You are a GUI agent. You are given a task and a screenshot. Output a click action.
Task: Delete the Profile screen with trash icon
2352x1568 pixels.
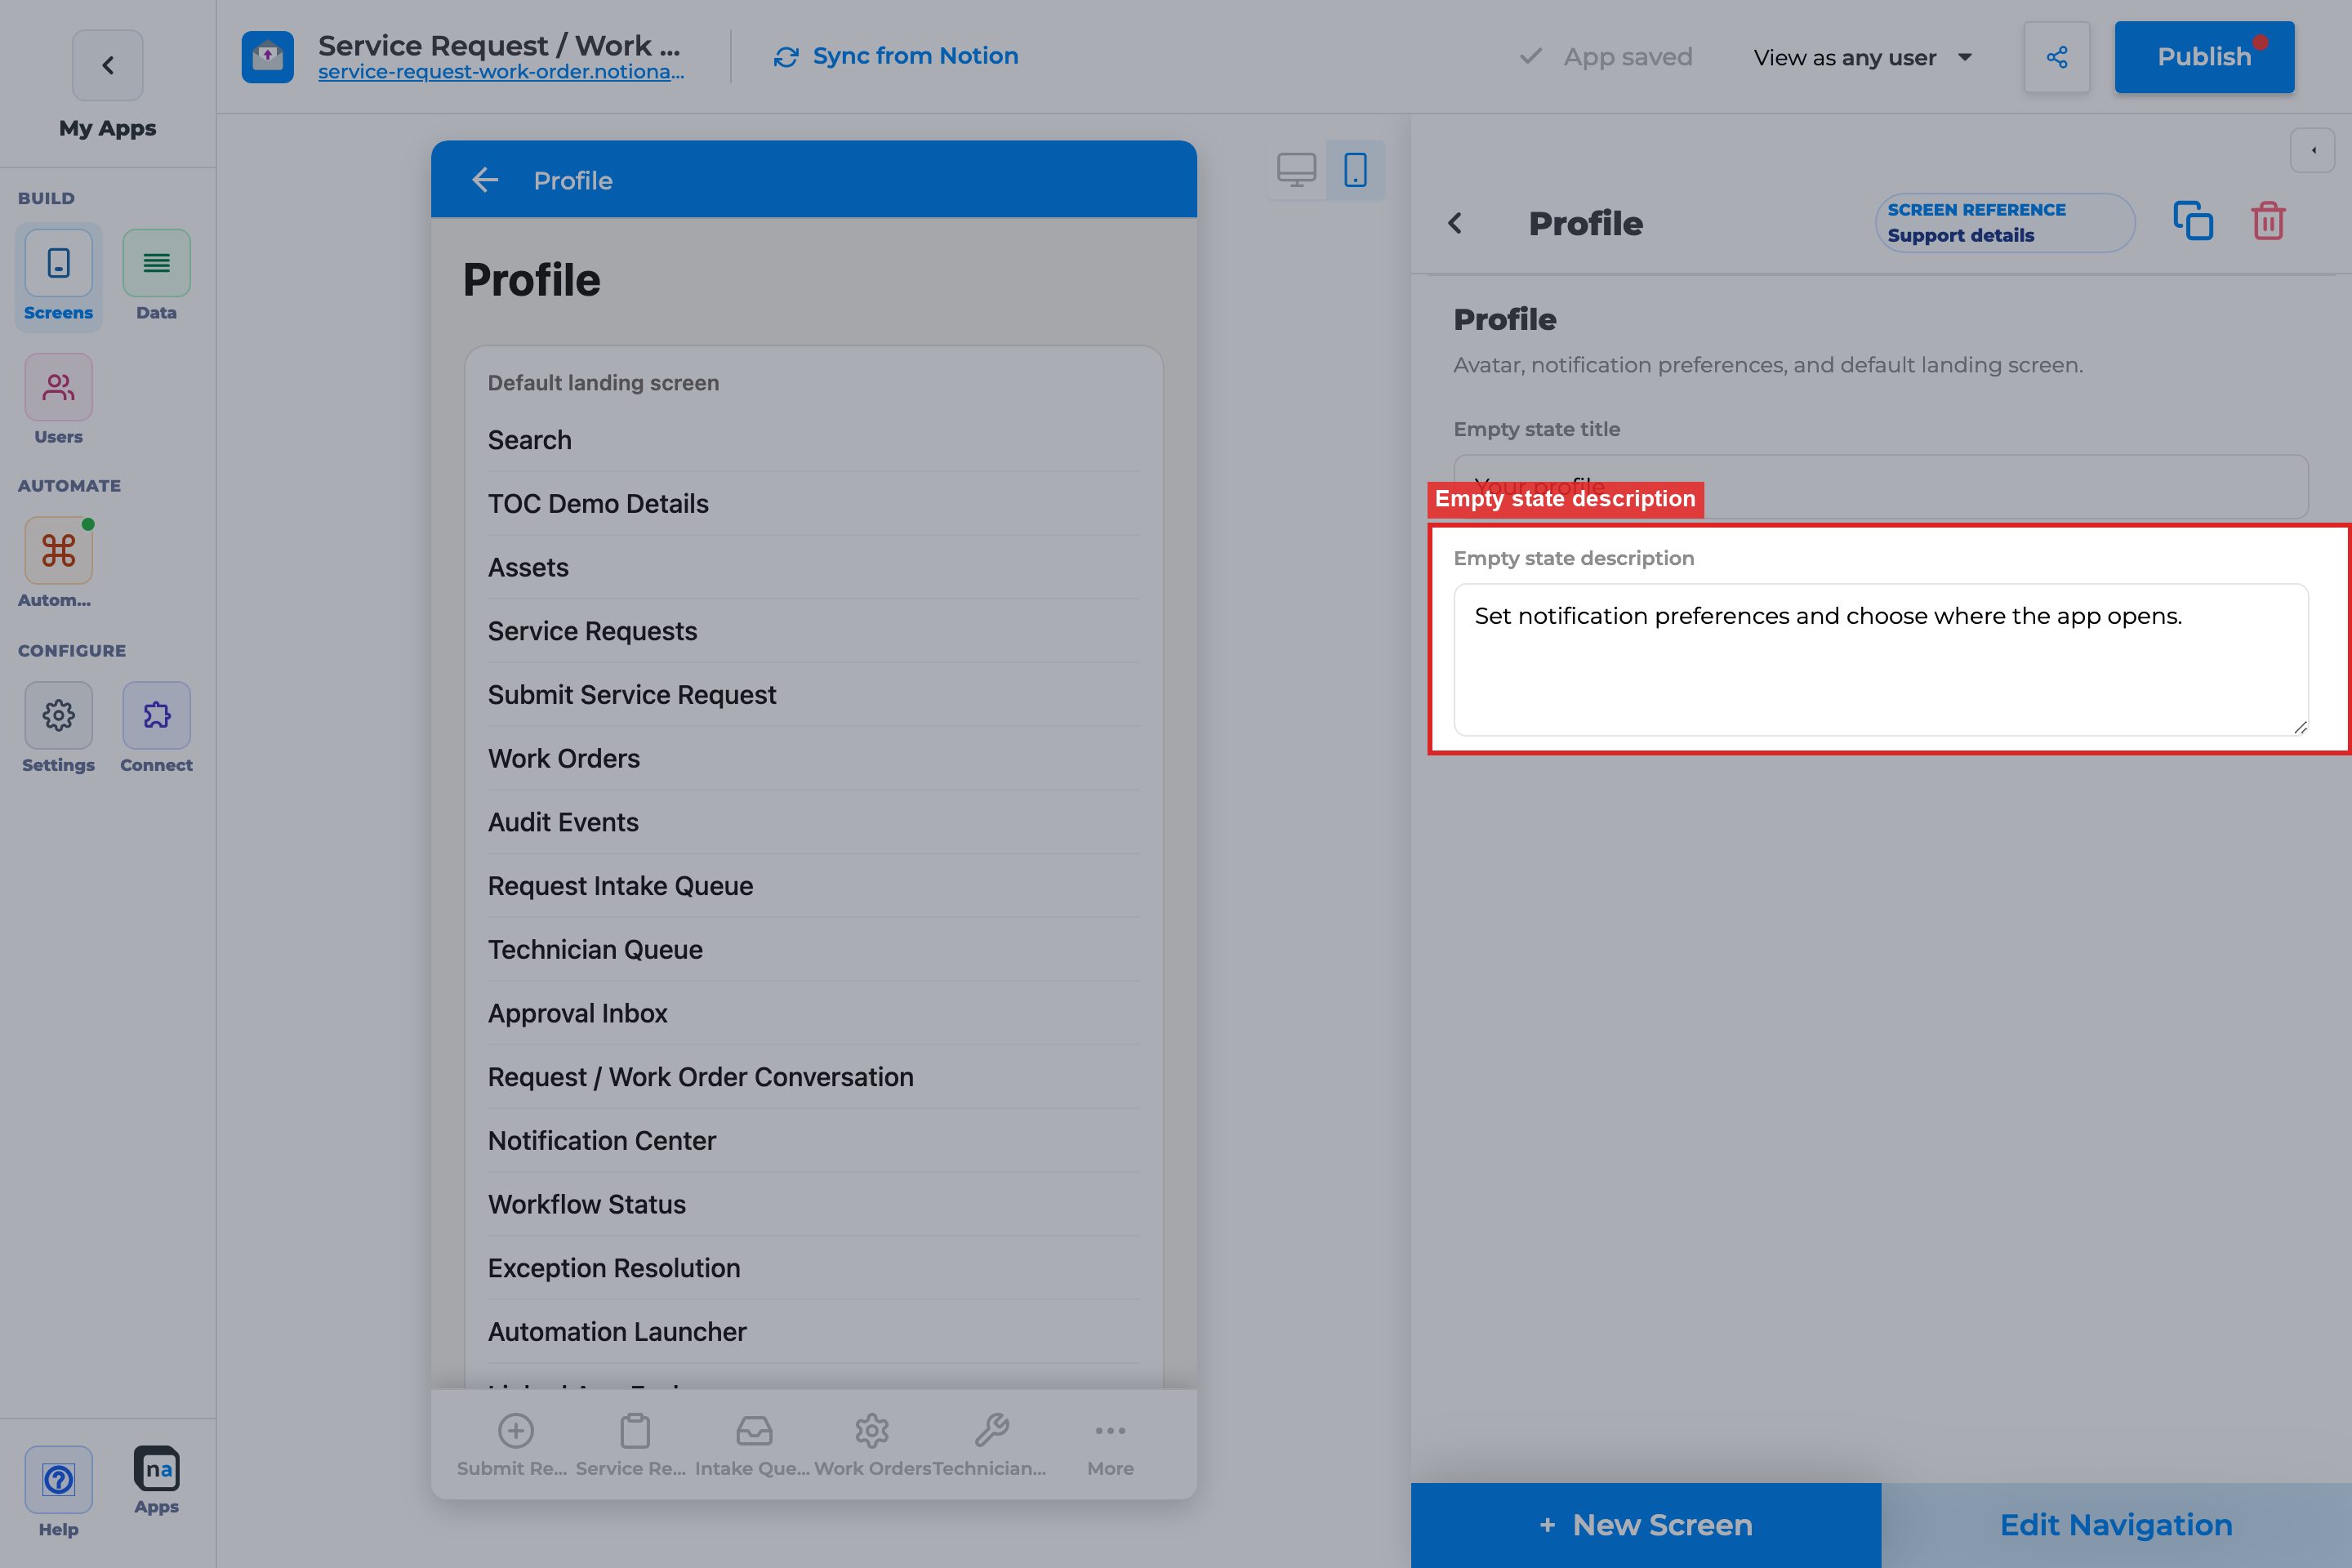pos(2268,221)
